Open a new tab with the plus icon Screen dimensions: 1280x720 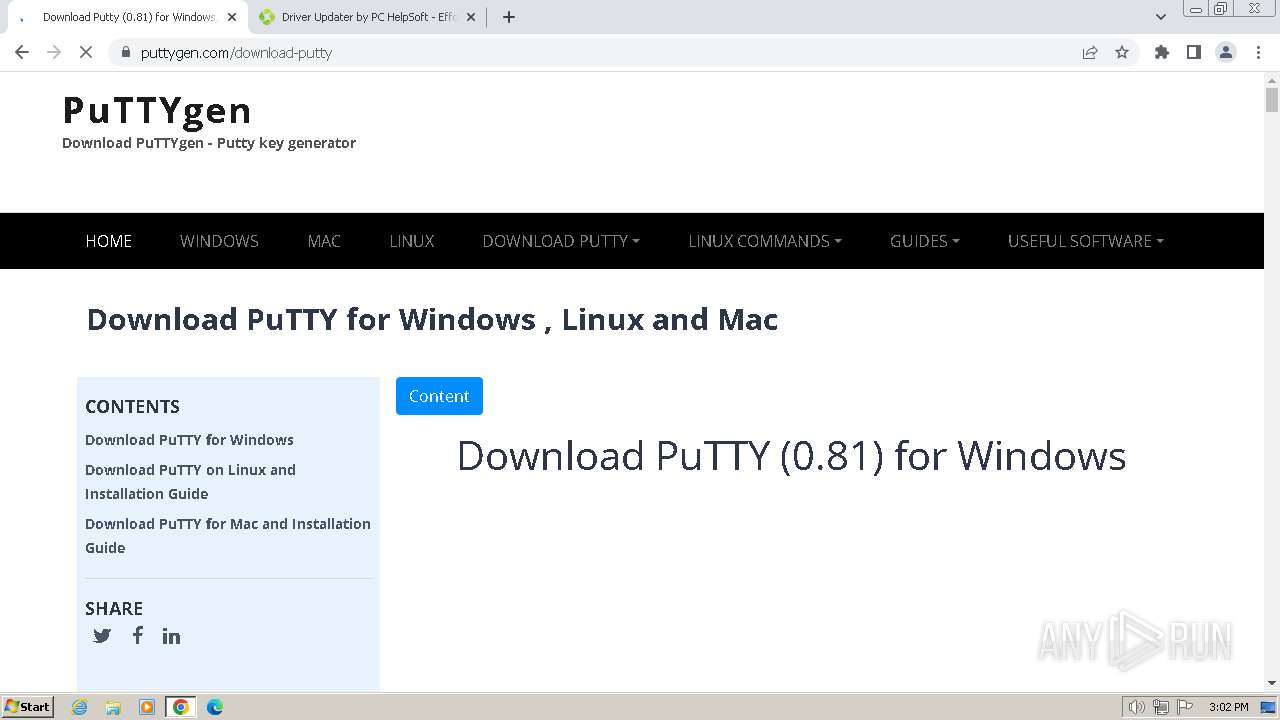coord(508,17)
